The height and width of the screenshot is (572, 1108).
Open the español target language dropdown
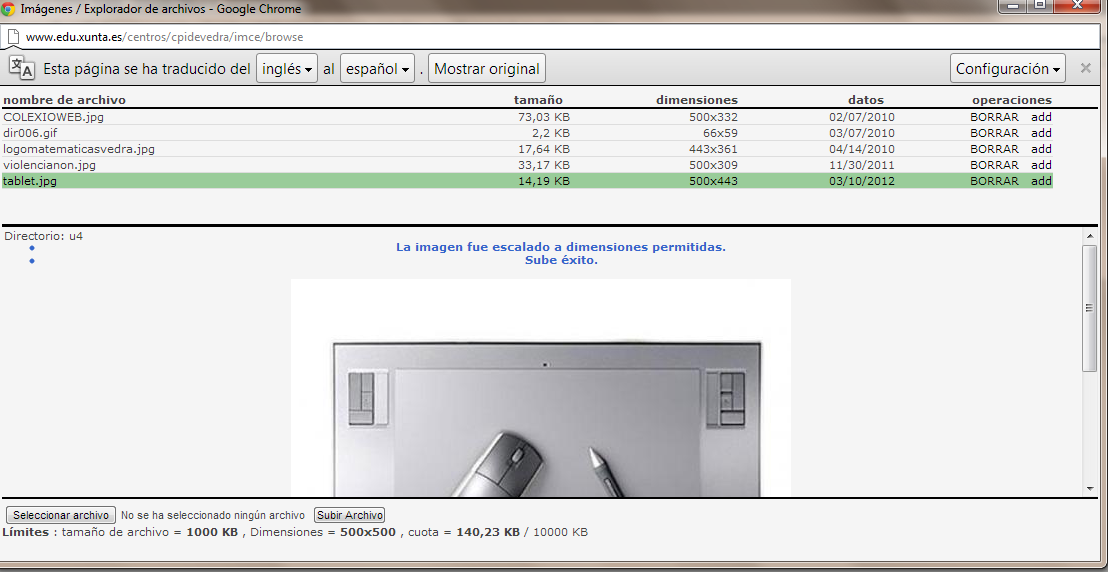[377, 69]
